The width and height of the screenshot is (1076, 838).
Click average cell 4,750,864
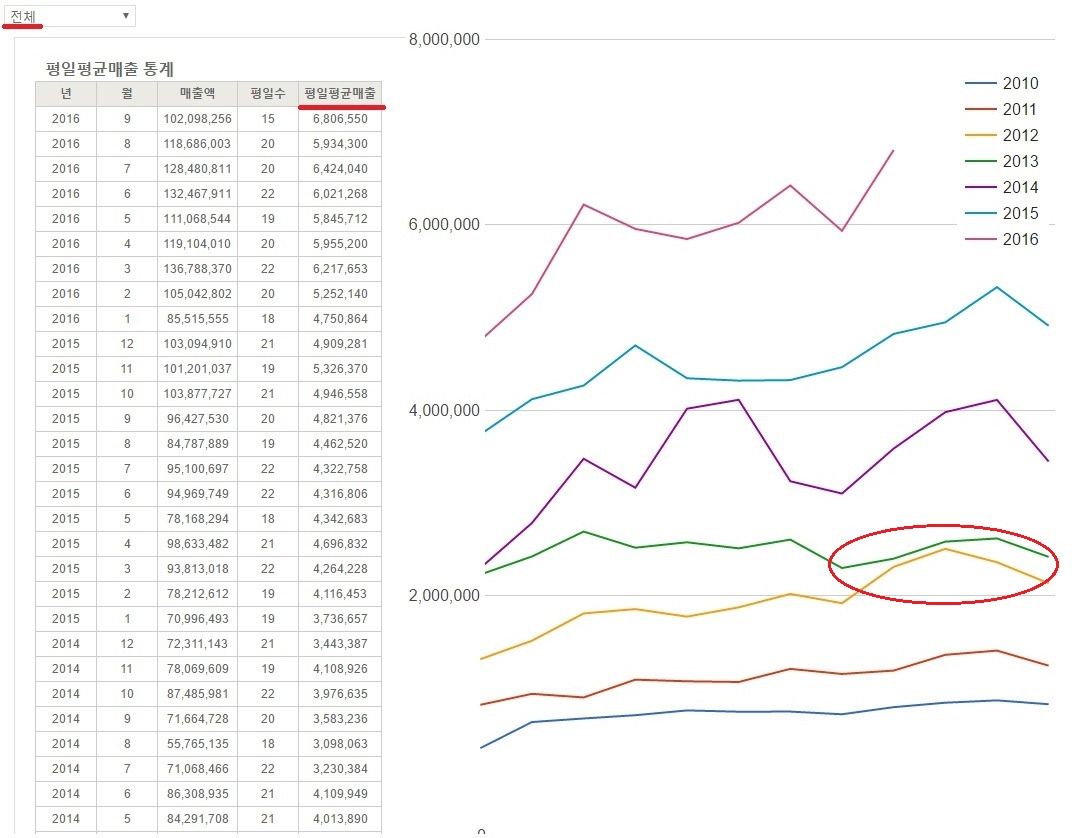(x=340, y=318)
